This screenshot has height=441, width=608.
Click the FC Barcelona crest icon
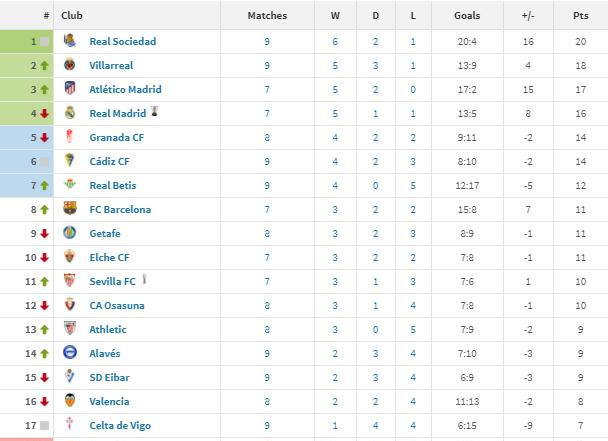point(70,208)
